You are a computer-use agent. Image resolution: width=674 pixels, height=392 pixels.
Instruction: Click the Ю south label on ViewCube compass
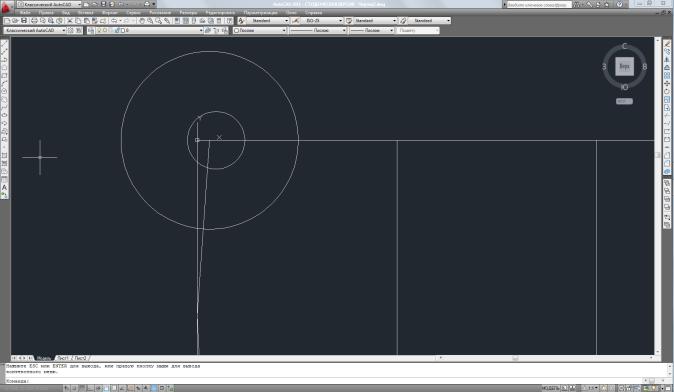(625, 87)
